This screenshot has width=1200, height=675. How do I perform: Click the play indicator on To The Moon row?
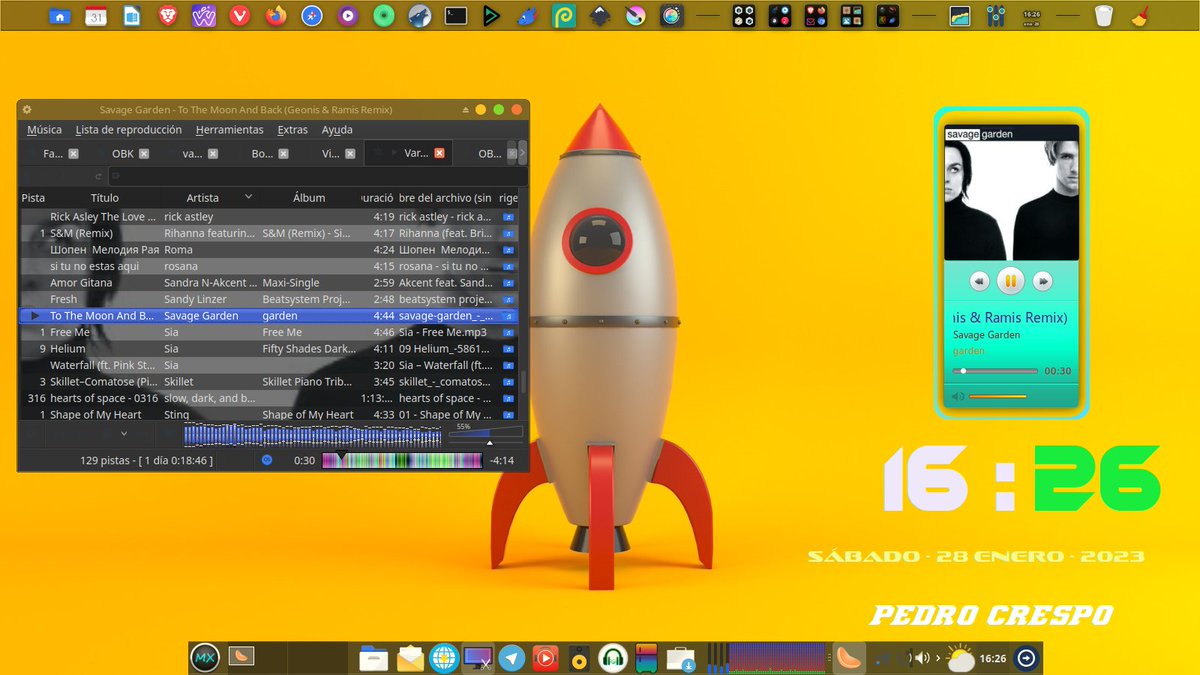(x=36, y=316)
